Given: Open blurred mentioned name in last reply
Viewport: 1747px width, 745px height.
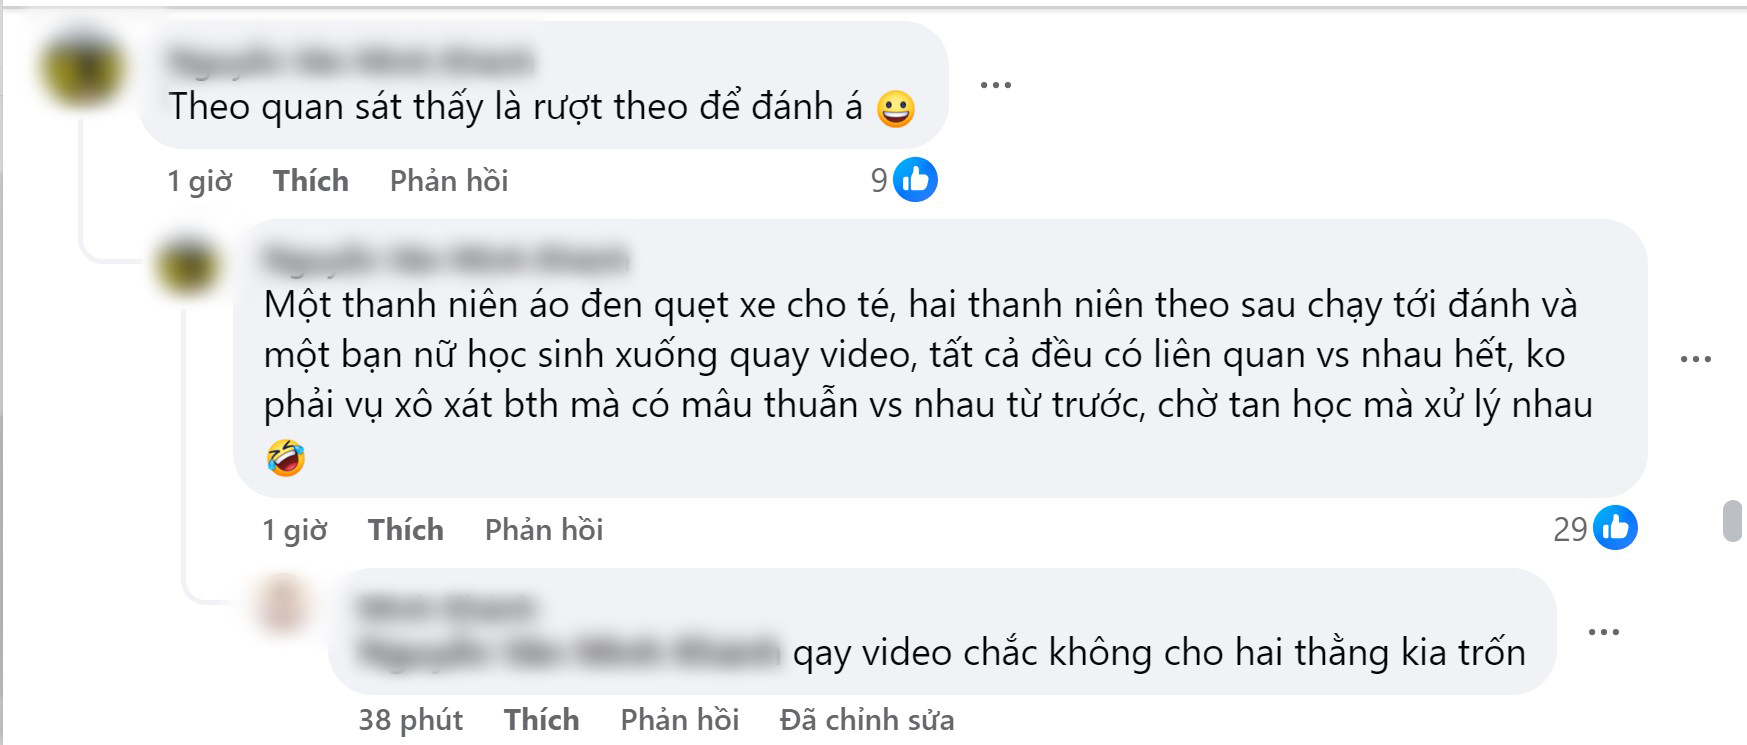Looking at the screenshot, I should coord(568,653).
